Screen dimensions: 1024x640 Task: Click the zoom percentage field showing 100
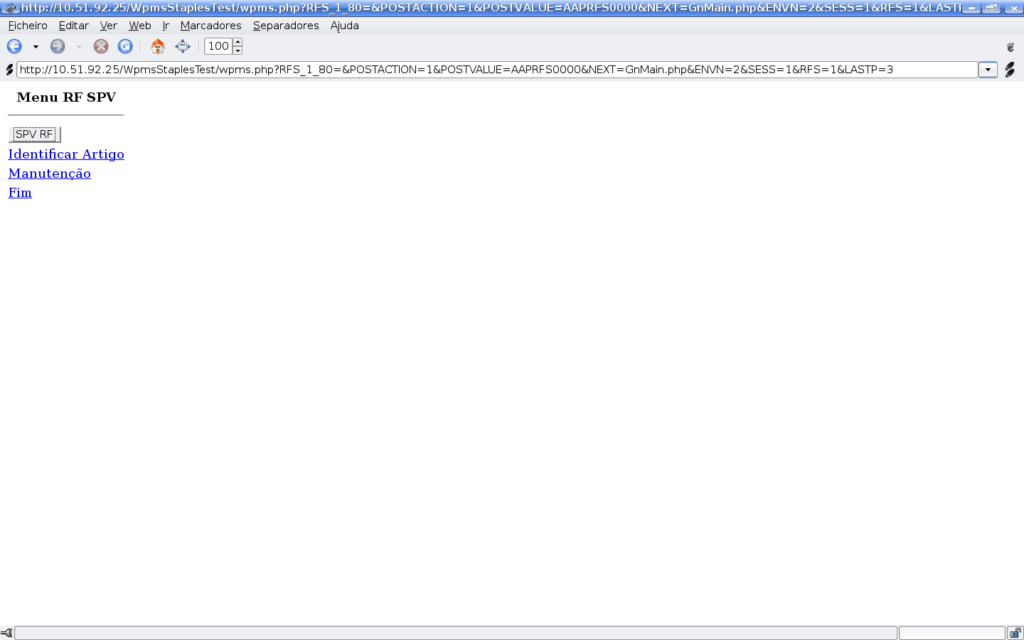218,46
